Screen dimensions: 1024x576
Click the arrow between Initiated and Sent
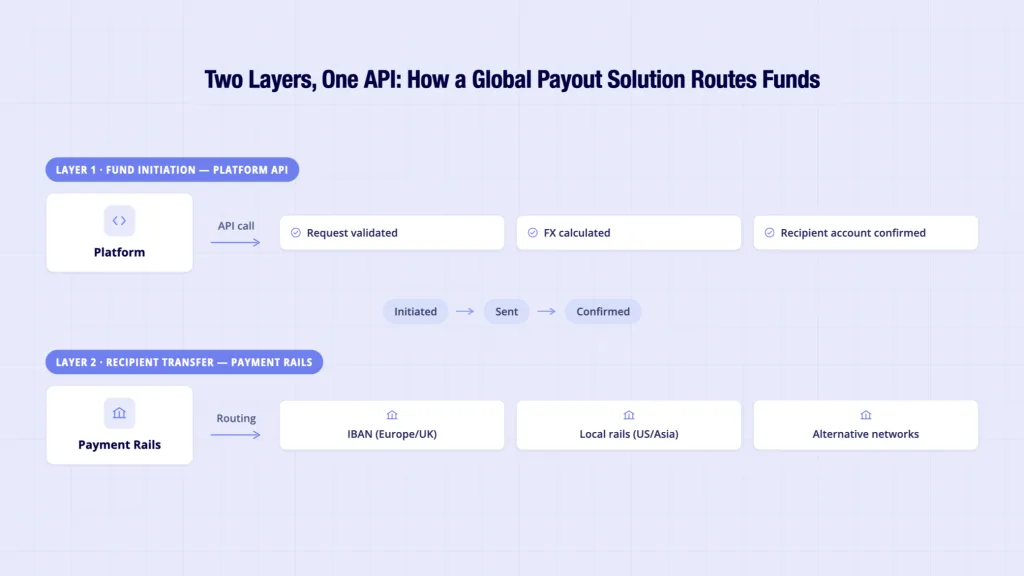pos(465,312)
